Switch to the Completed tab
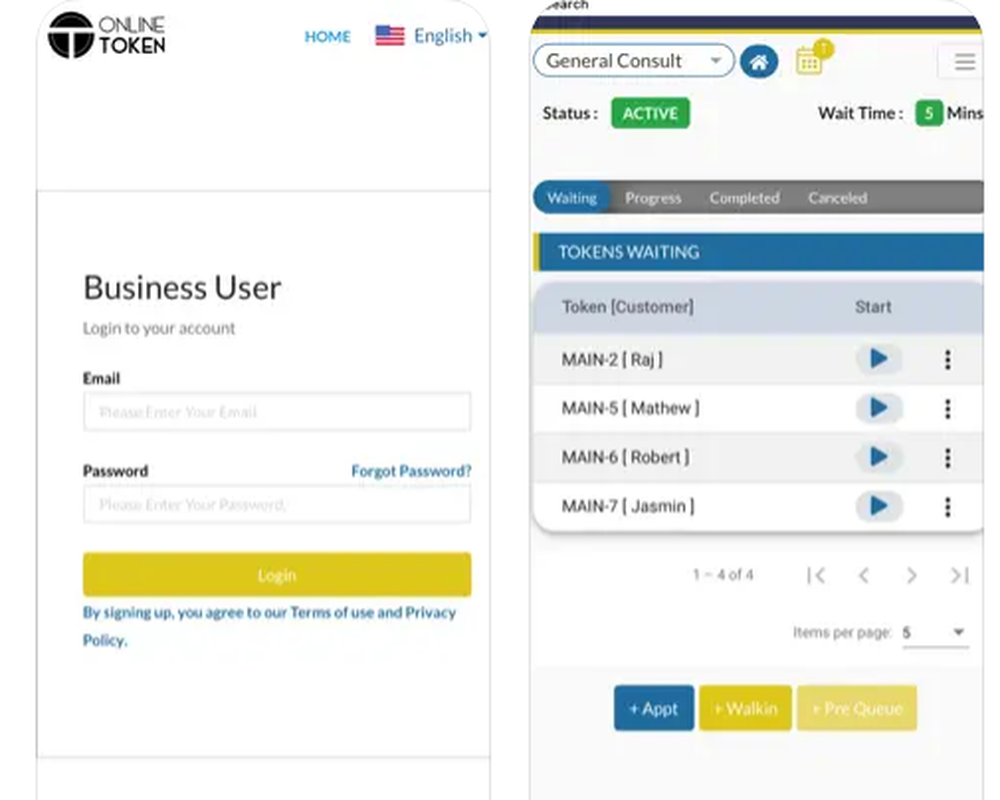This screenshot has height=800, width=1000. [744, 198]
